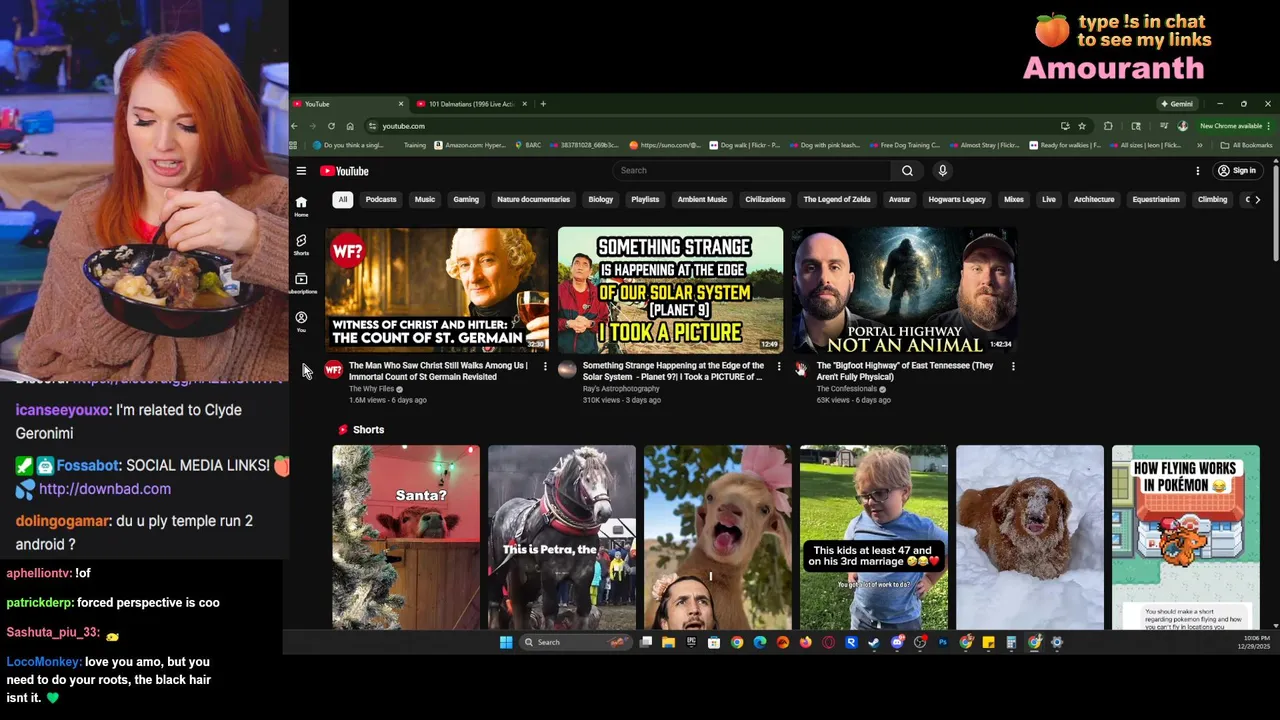Open The Why Files channel avatar

coord(334,370)
